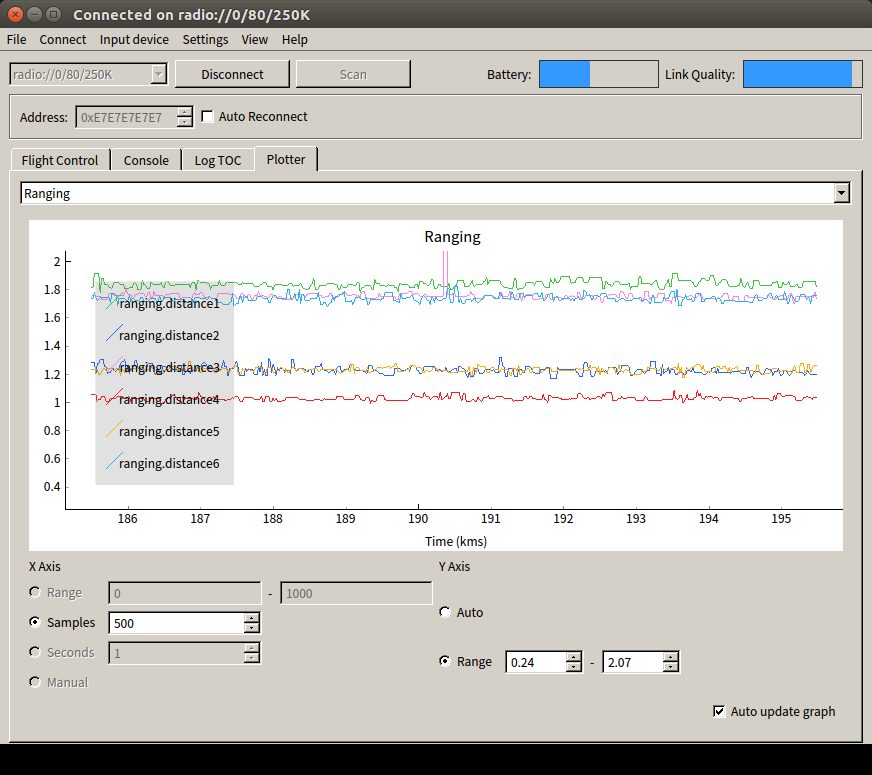Increase the Y range maximum value
The image size is (872, 775).
[x=670, y=657]
